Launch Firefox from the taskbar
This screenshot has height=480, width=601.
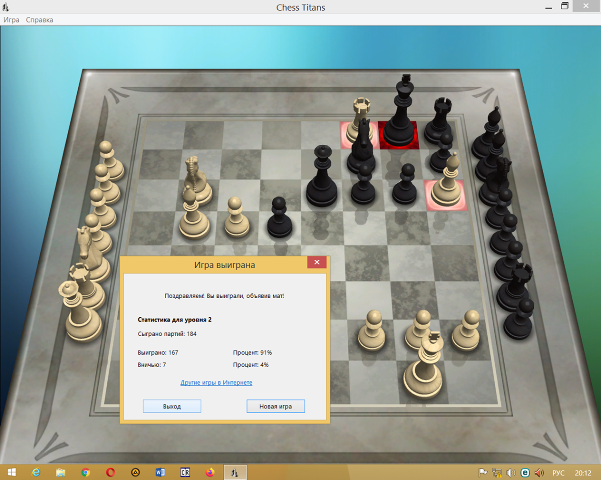pyautogui.click(x=210, y=471)
